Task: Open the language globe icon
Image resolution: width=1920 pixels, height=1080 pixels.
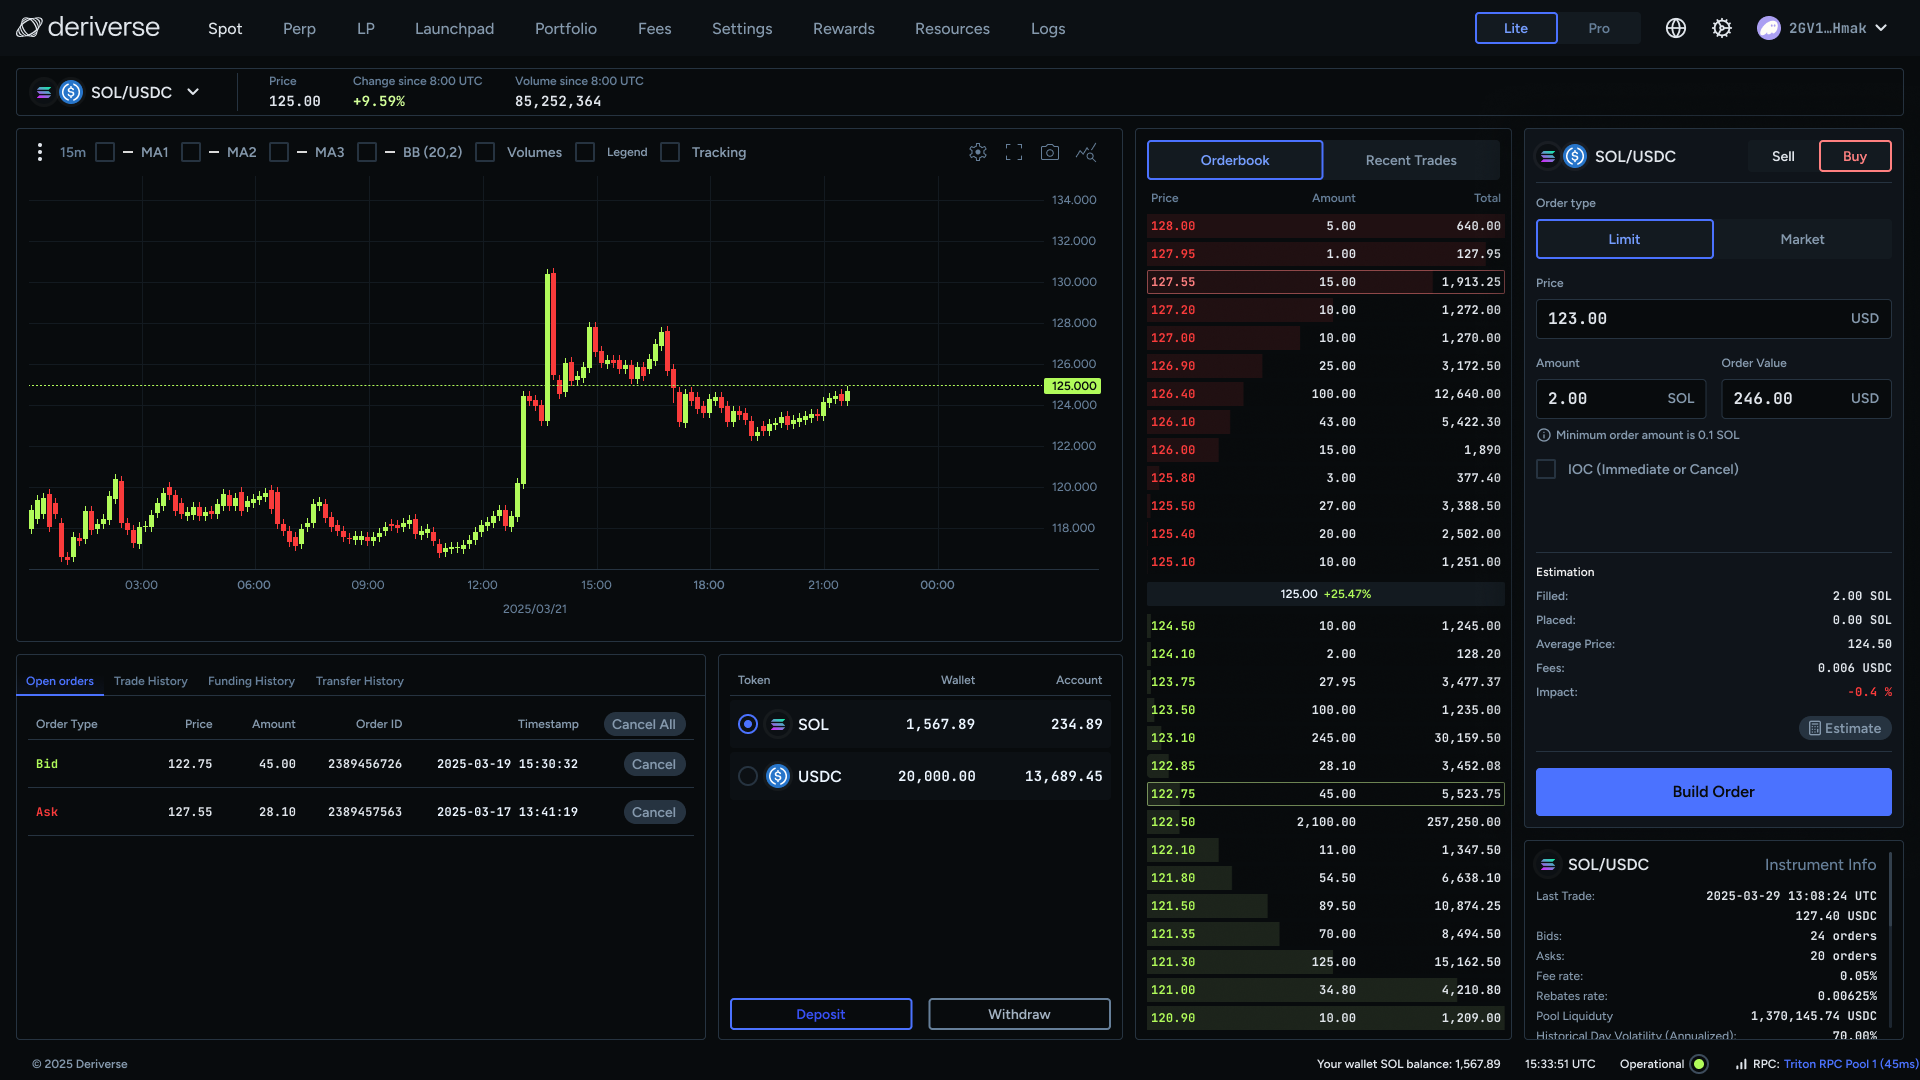Action: [x=1675, y=28]
